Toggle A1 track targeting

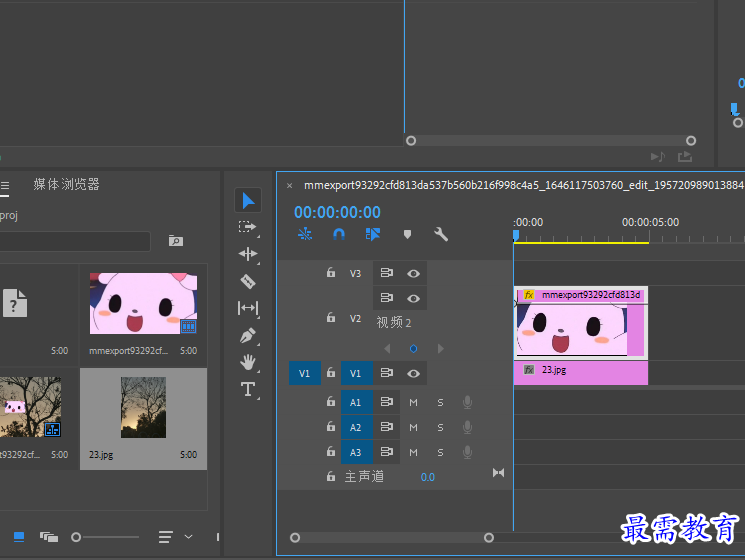coord(356,402)
